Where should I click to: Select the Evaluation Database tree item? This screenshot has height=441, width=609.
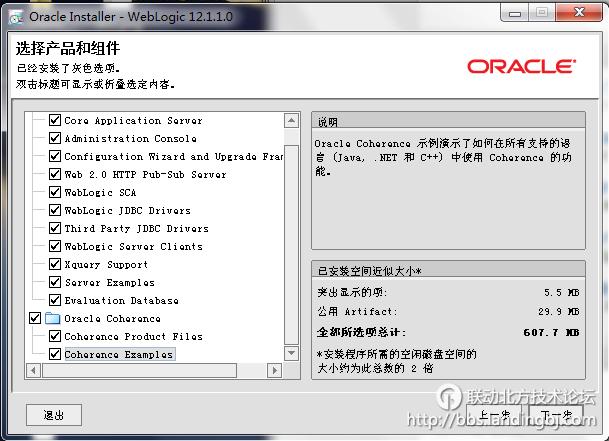point(122,300)
